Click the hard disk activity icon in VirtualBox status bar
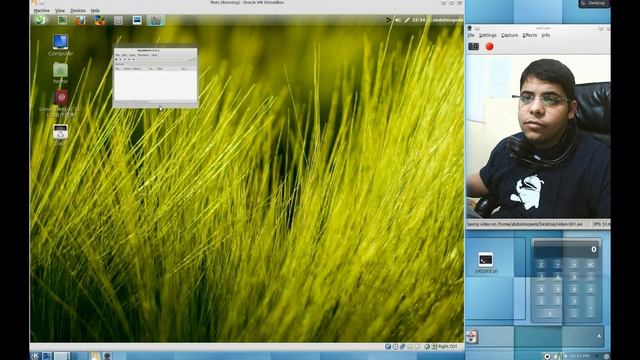Viewport: 640px width, 360px height. tap(388, 347)
